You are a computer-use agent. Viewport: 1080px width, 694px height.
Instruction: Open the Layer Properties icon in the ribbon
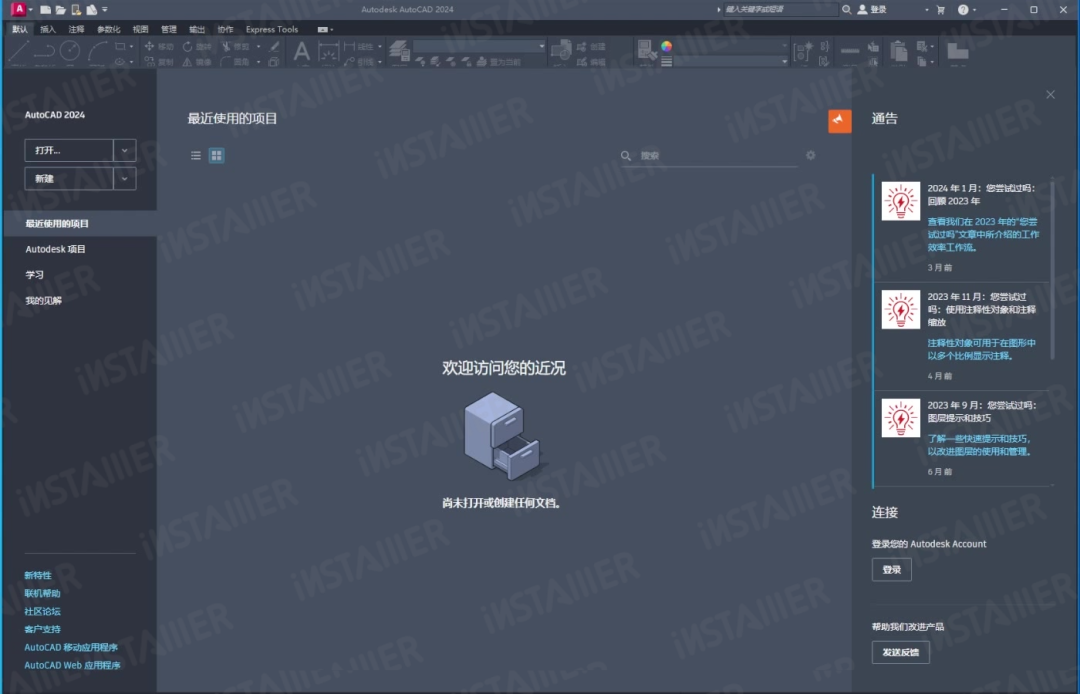pos(399,51)
